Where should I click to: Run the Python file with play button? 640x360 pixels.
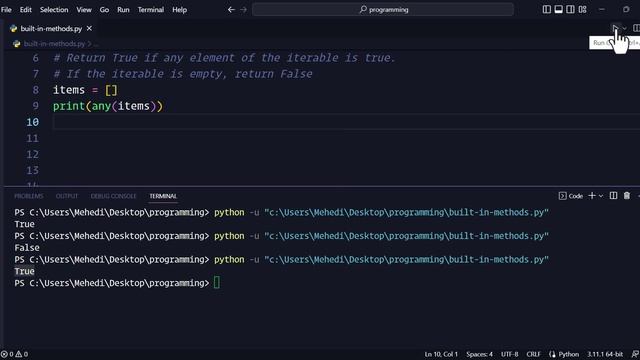(615, 28)
